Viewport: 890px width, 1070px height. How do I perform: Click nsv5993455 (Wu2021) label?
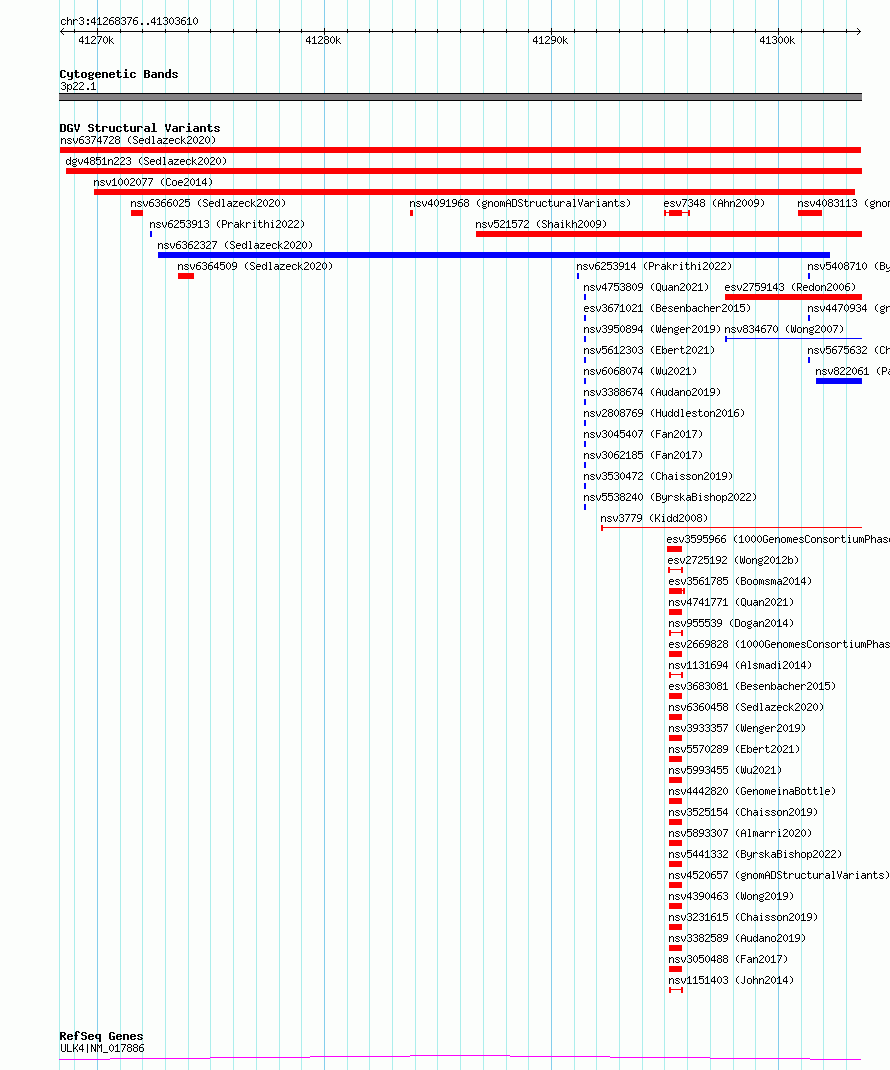tap(726, 770)
